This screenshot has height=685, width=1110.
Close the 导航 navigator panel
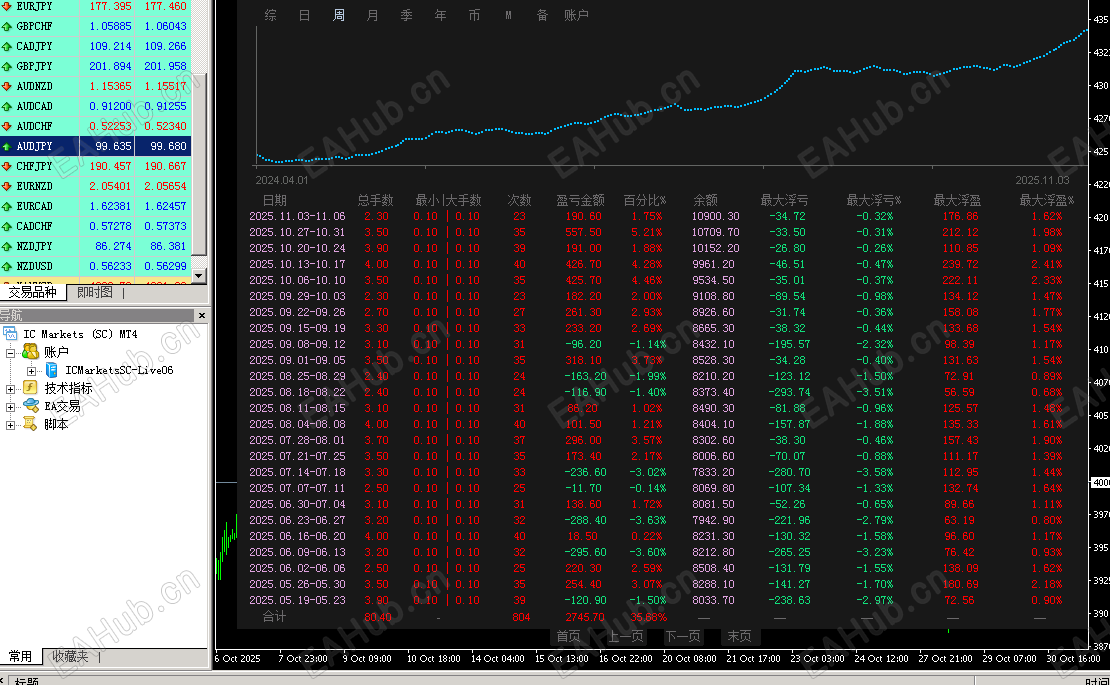pos(202,316)
